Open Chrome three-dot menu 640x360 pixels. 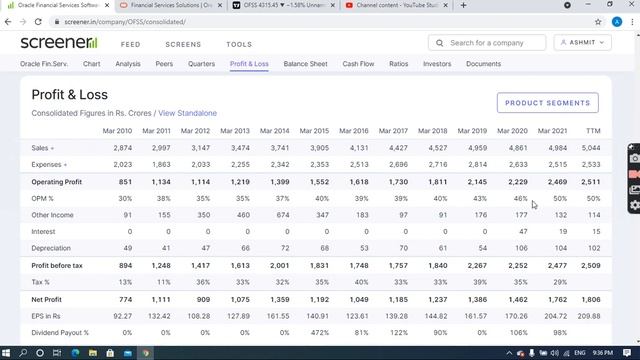pos(632,22)
